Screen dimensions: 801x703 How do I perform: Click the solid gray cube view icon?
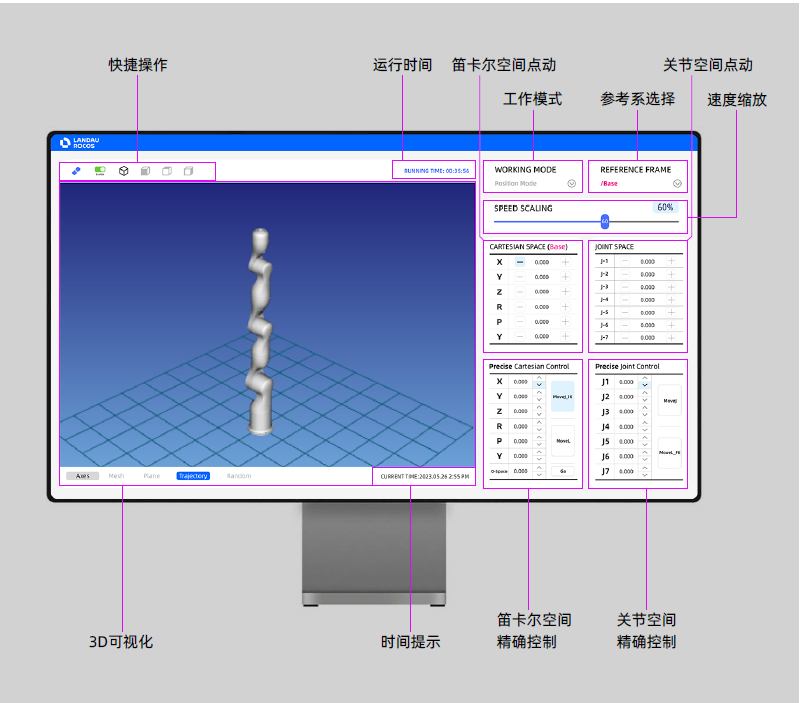145,171
